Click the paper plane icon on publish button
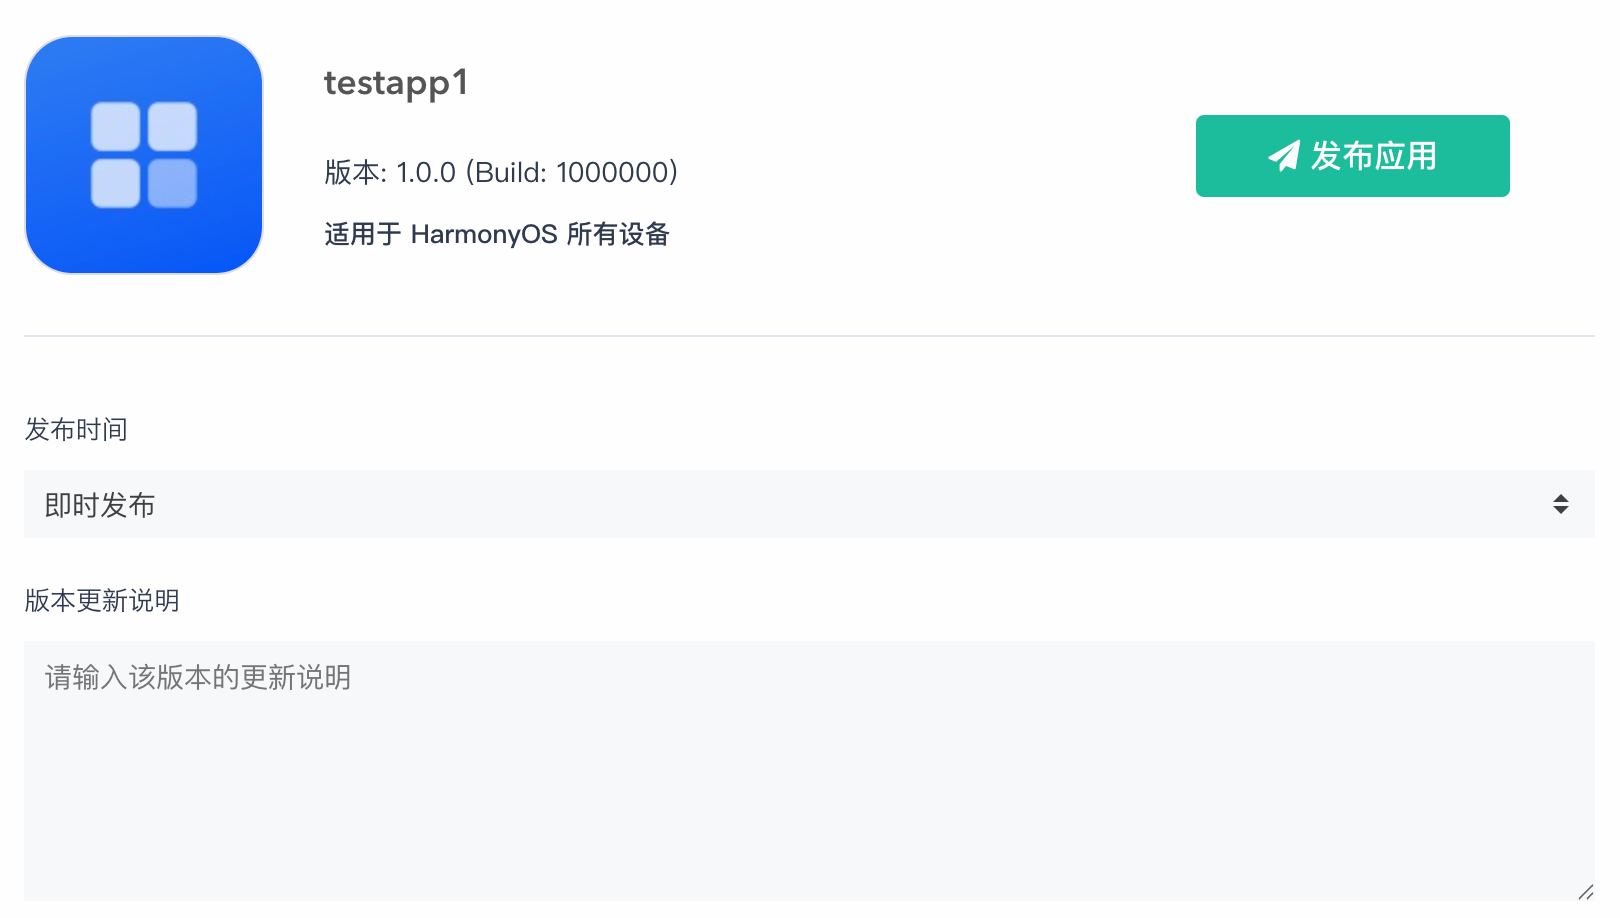 click(x=1284, y=156)
